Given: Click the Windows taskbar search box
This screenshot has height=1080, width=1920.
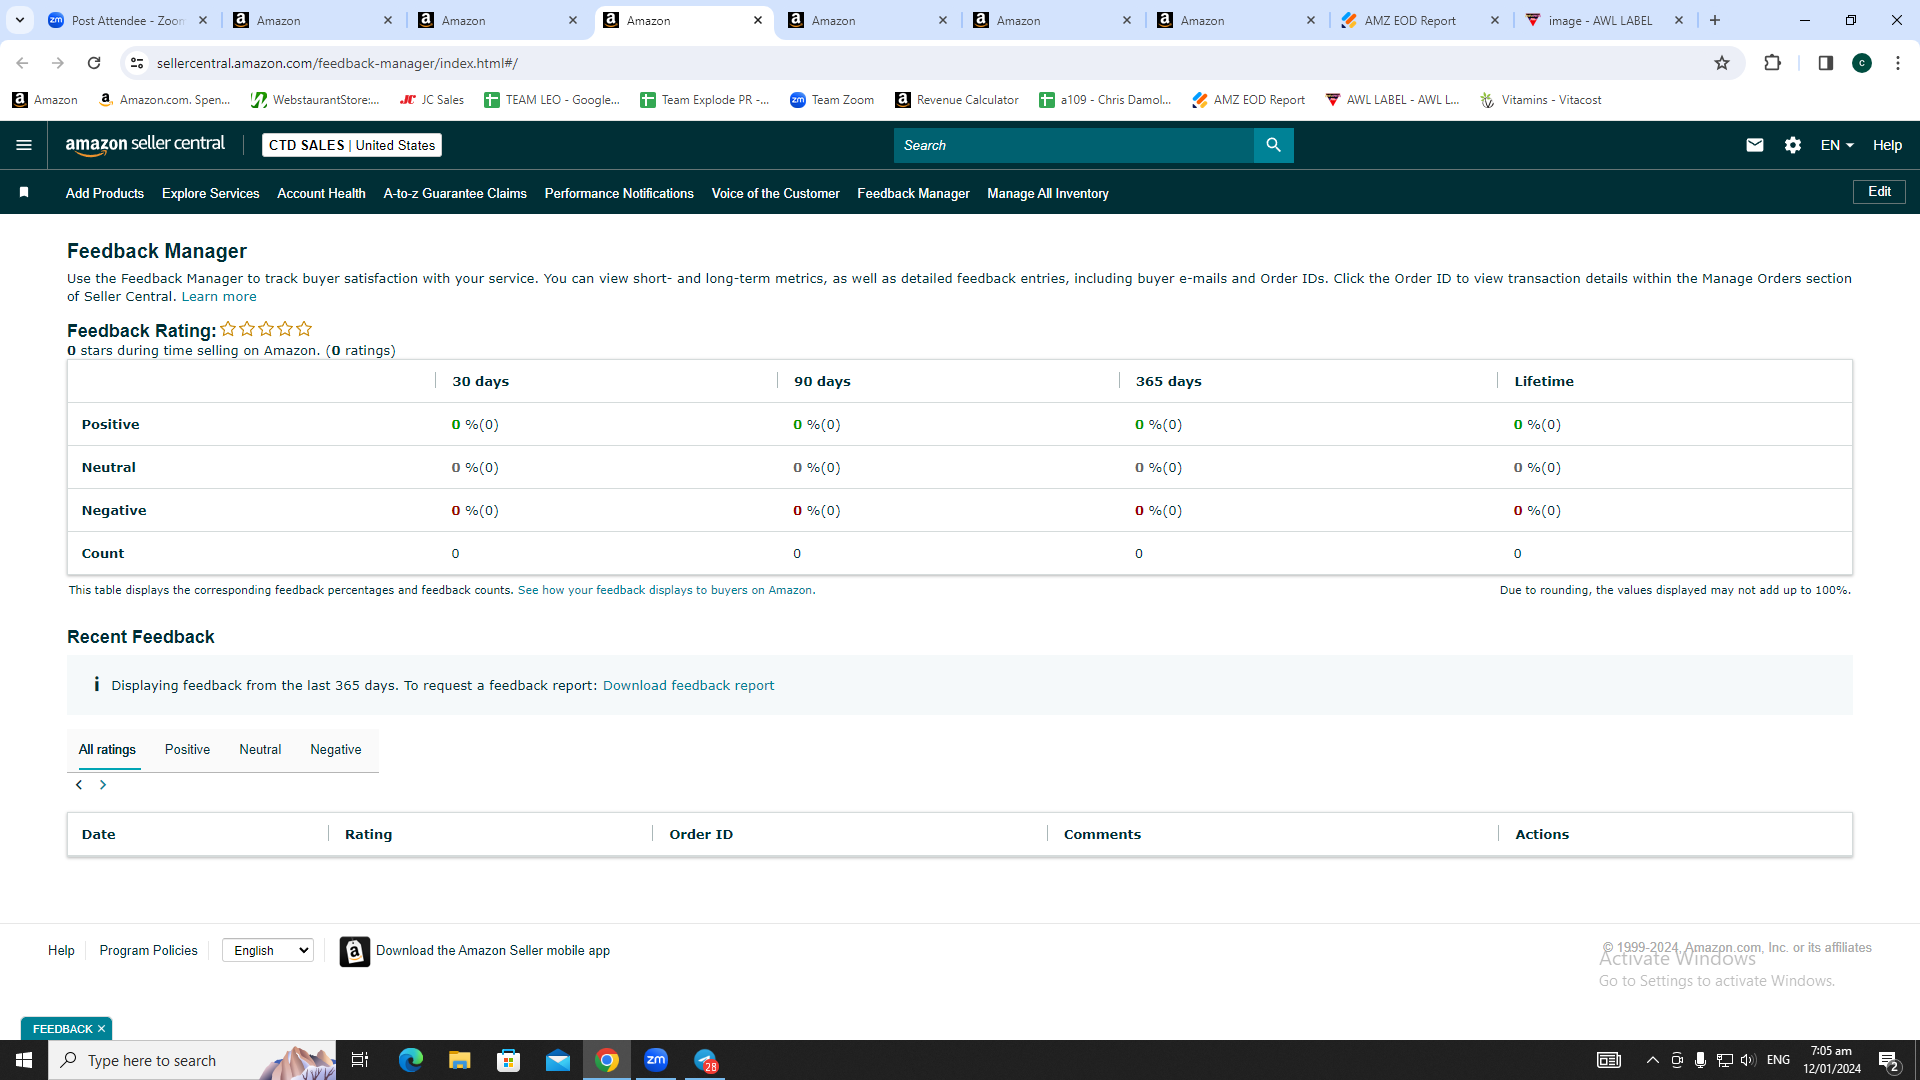Looking at the screenshot, I should (192, 1060).
